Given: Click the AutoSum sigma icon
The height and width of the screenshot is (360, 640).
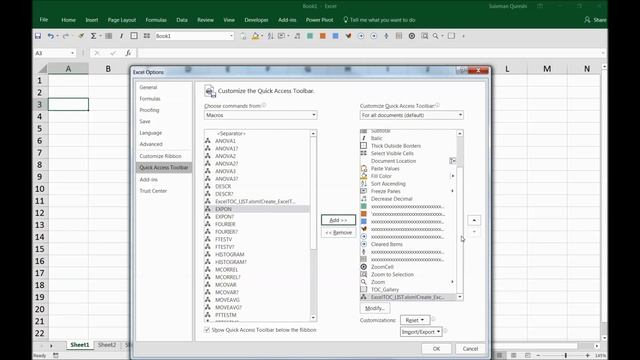Looking at the screenshot, I should [x=93, y=36].
